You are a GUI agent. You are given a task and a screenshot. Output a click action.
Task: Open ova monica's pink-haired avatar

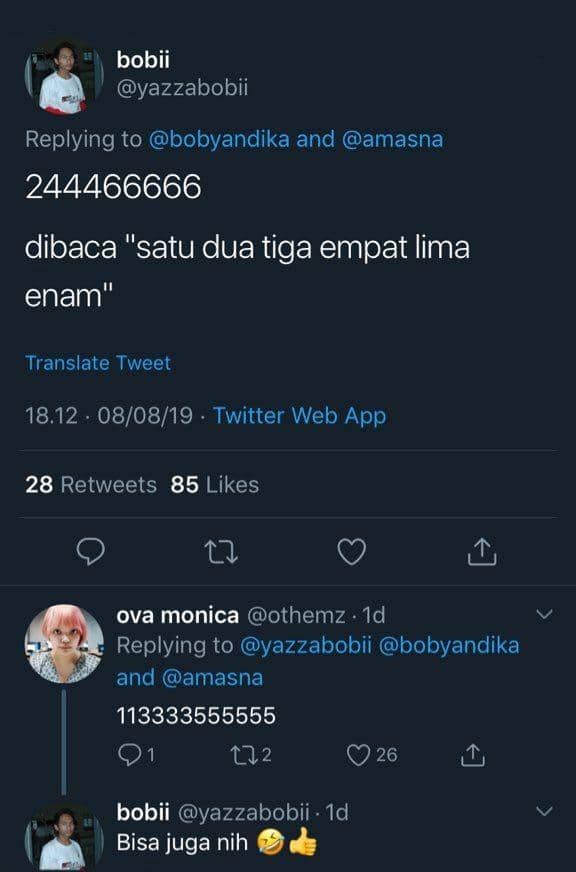[64, 643]
